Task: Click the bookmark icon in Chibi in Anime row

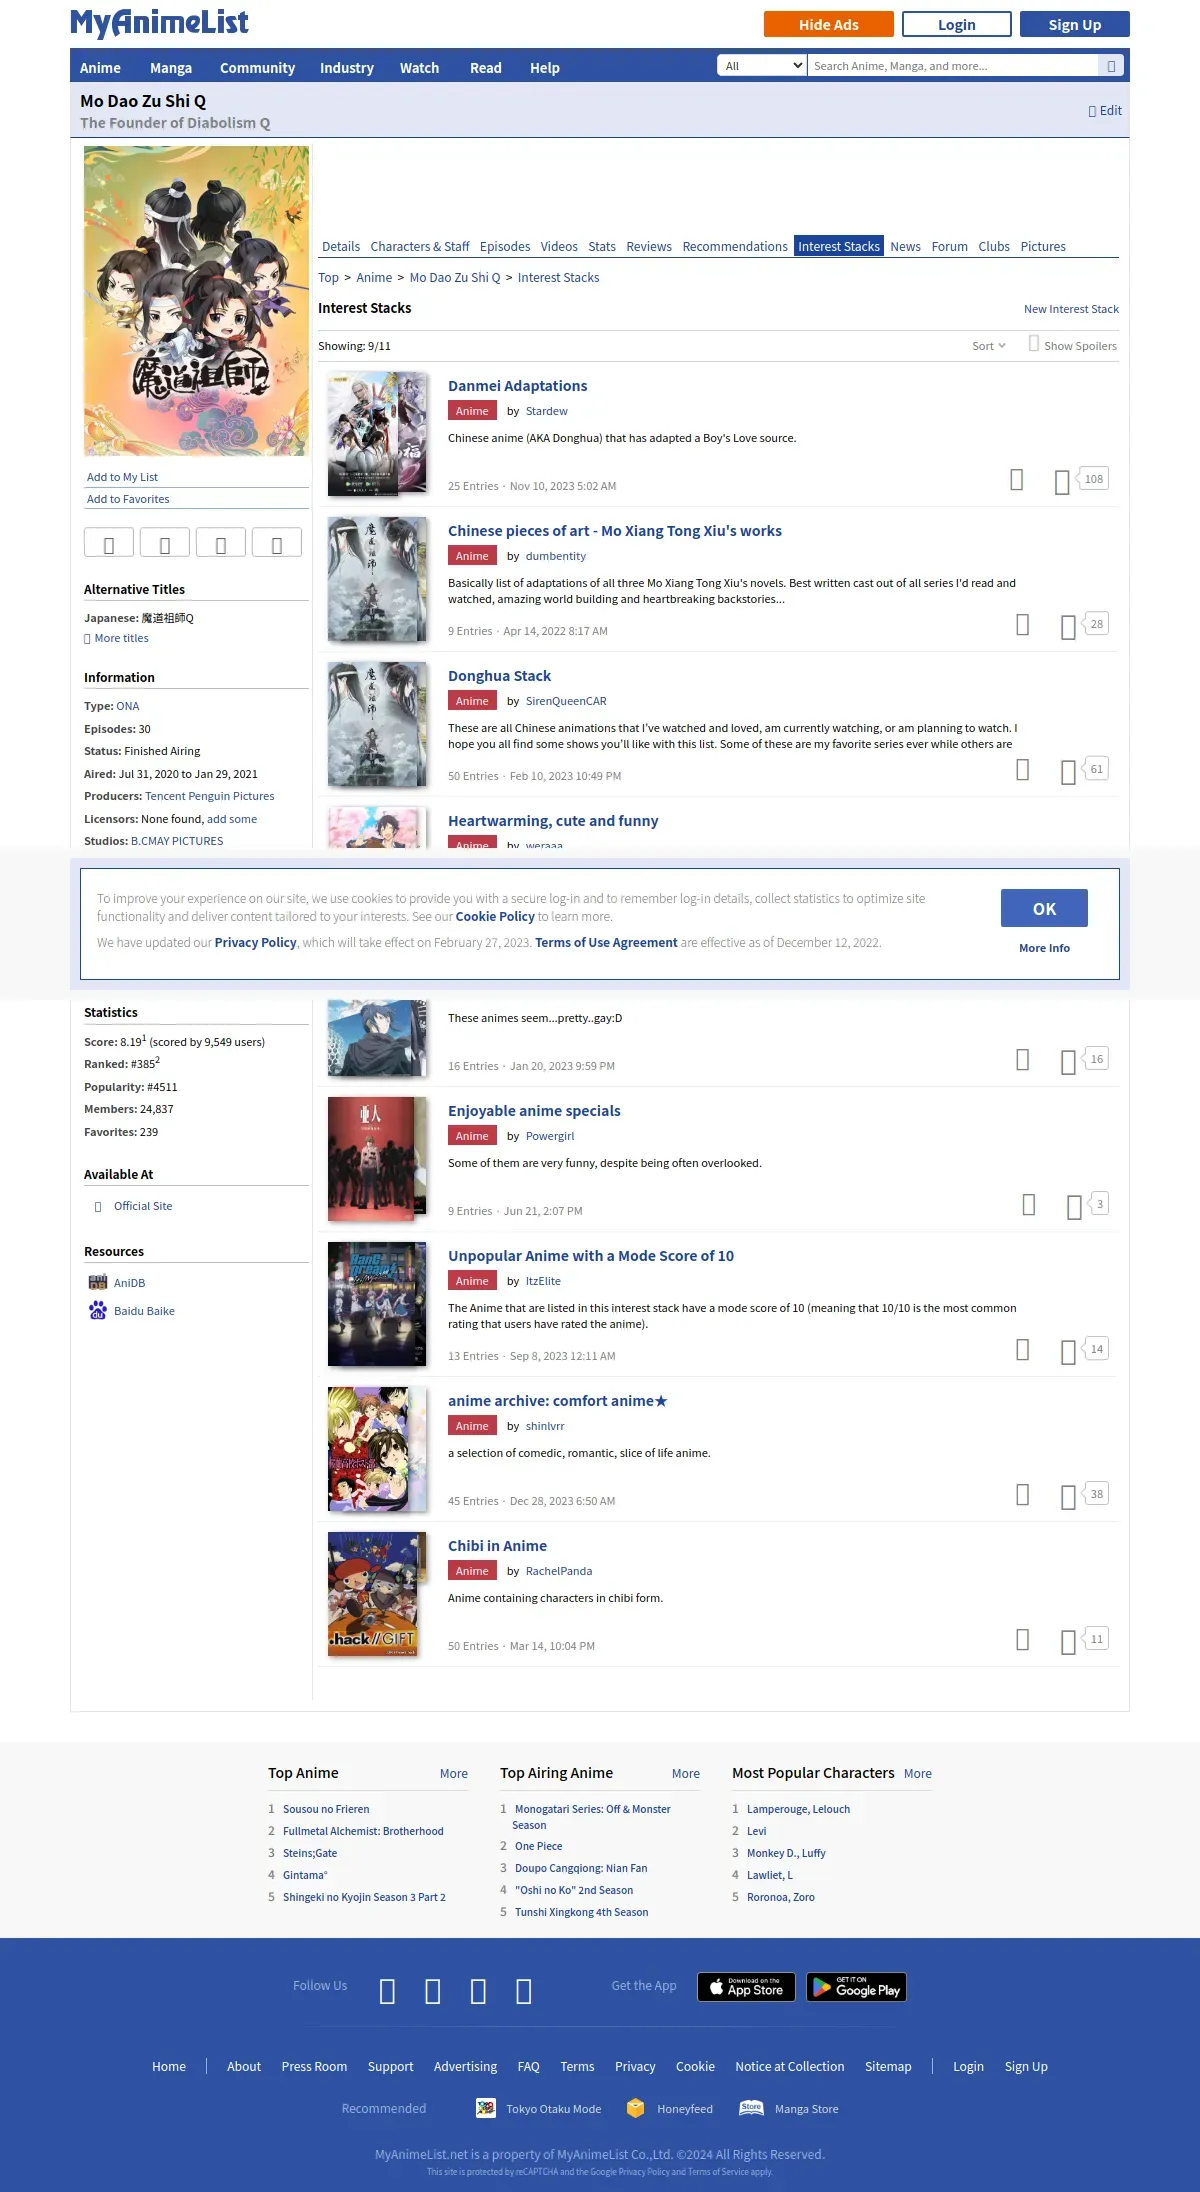Action: click(x=1022, y=1640)
